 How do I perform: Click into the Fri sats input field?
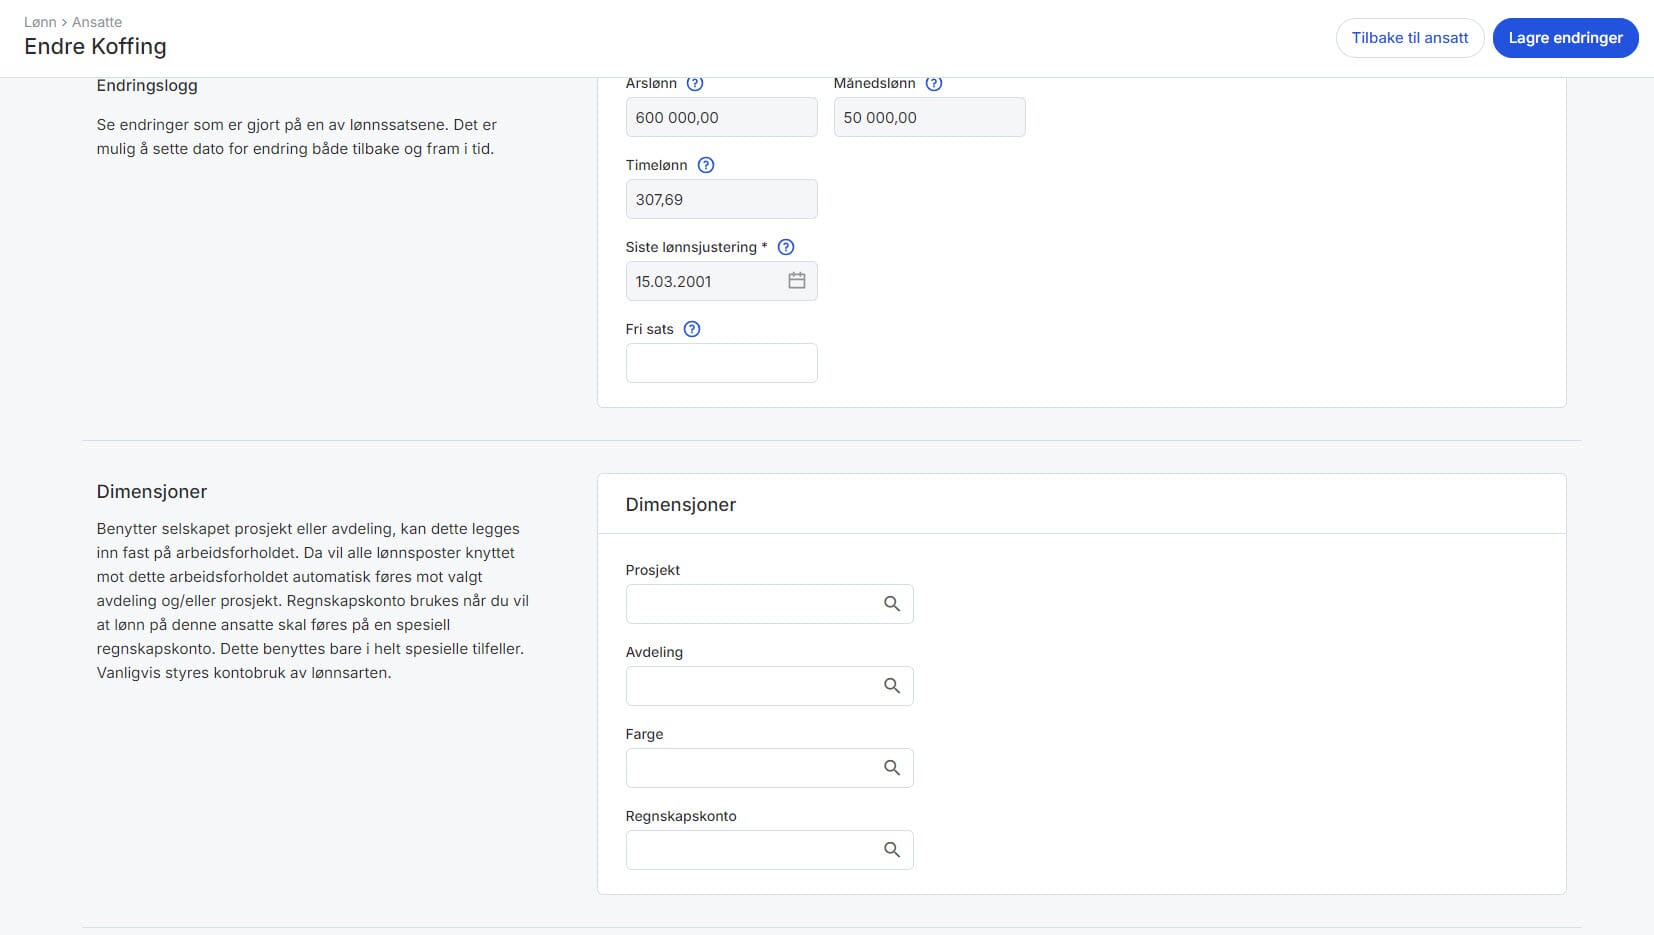click(x=721, y=363)
